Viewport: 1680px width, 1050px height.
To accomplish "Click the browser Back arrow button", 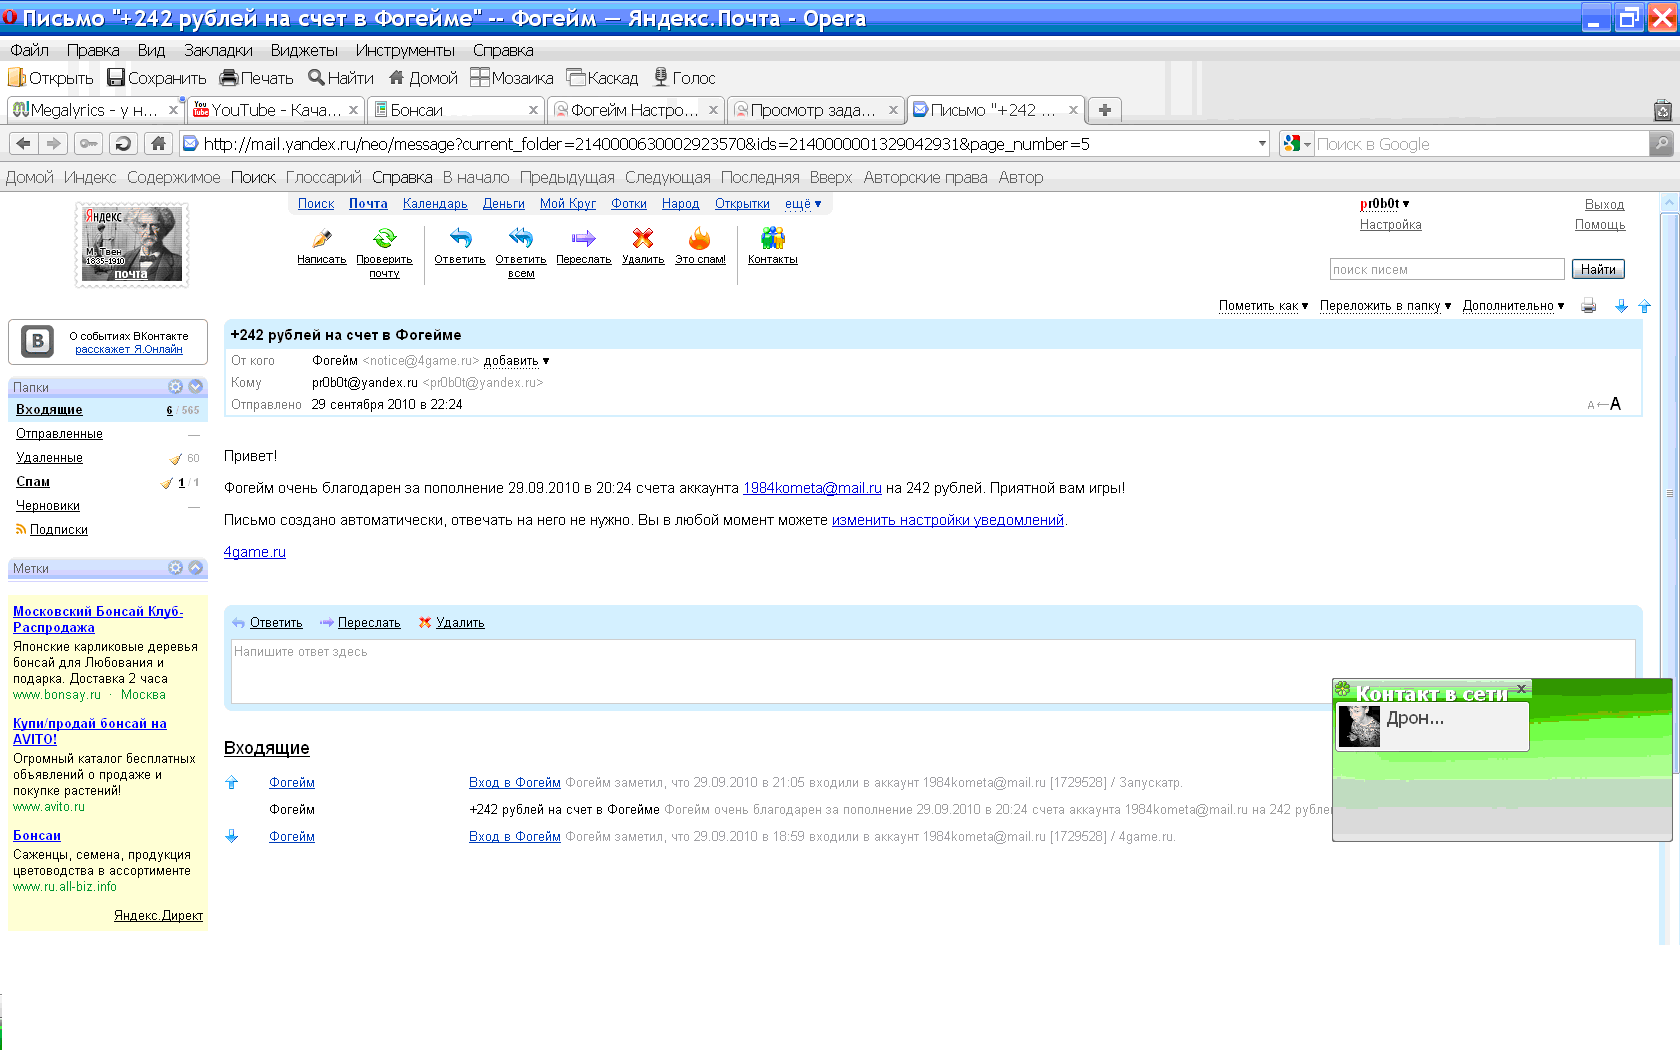I will [x=24, y=144].
